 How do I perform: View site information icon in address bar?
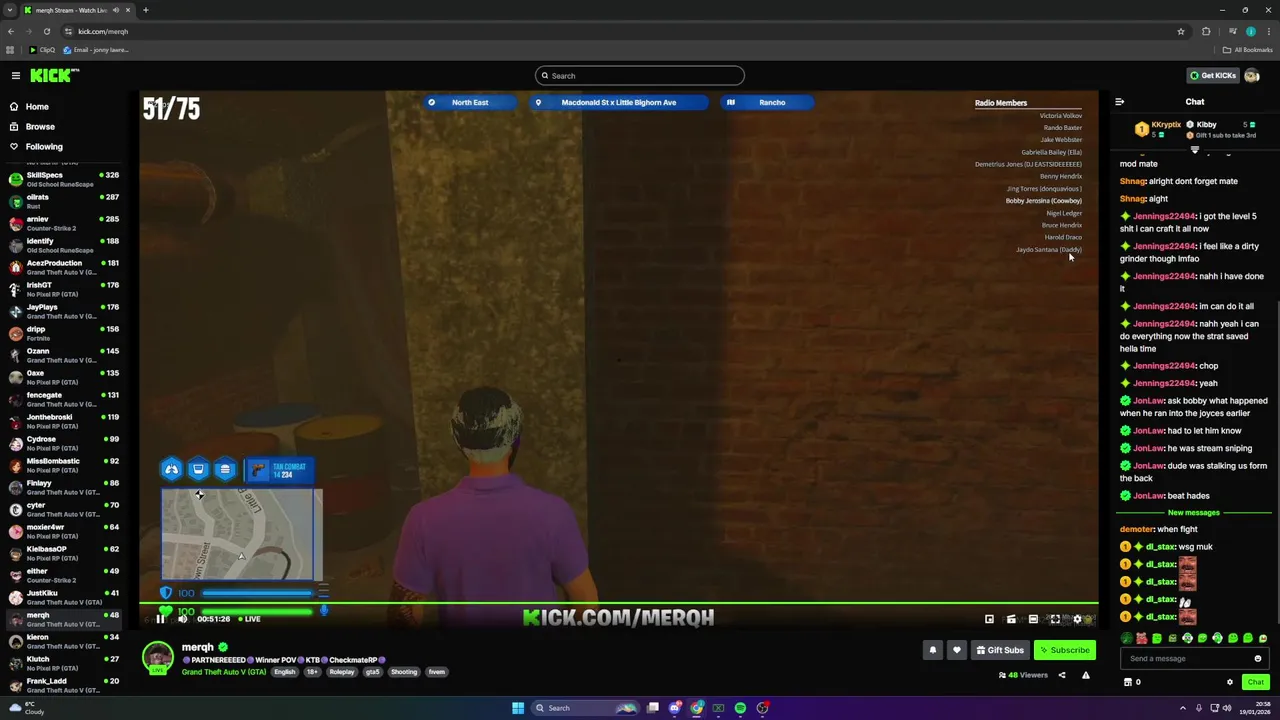click(x=68, y=31)
